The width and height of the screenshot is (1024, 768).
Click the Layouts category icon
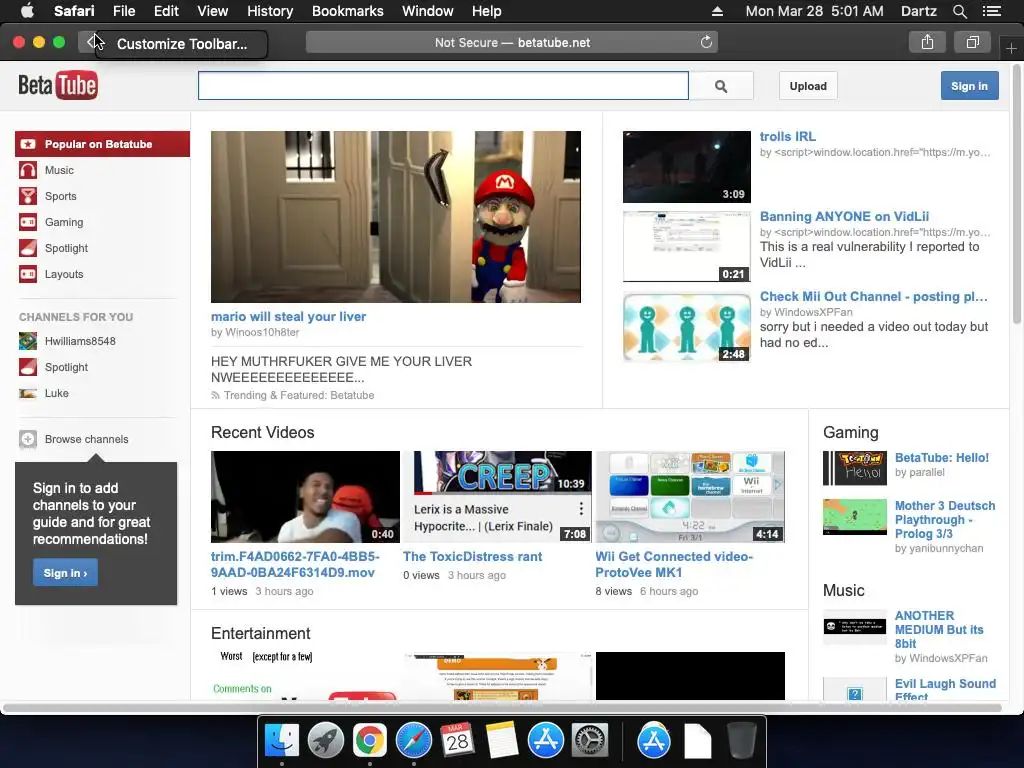pyautogui.click(x=28, y=275)
